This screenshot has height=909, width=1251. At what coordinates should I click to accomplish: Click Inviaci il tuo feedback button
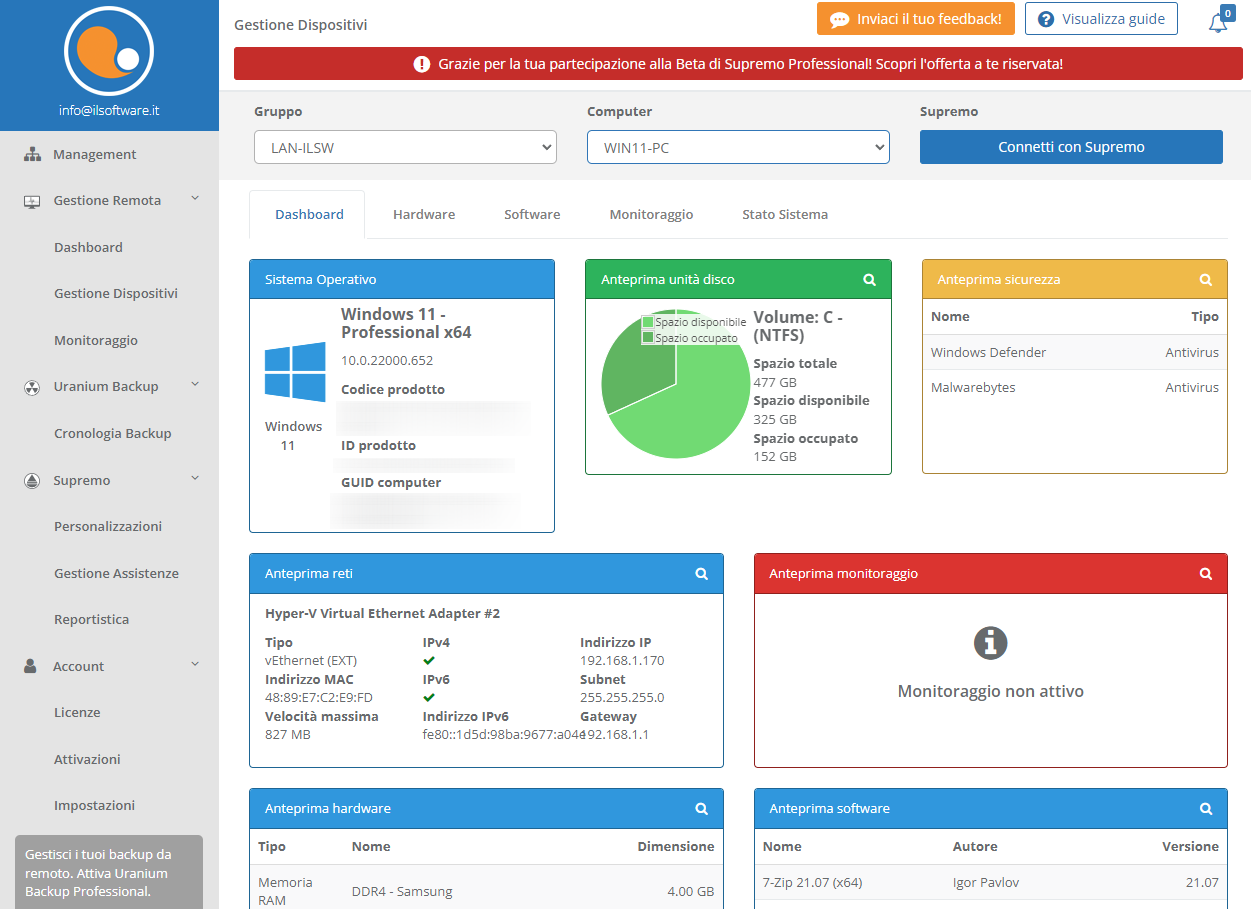click(x=916, y=19)
